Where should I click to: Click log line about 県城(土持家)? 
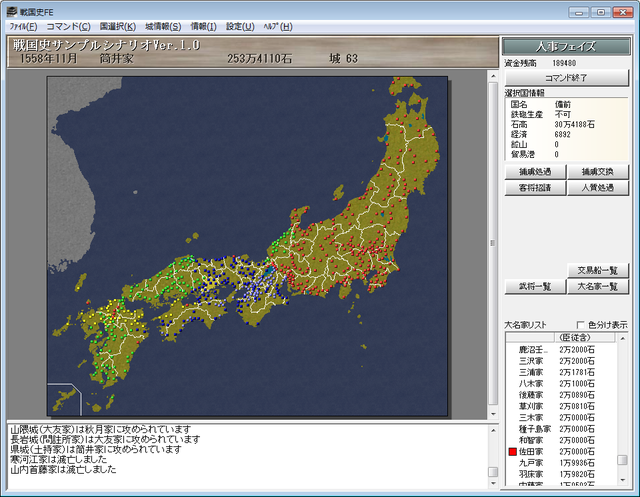pos(96,450)
